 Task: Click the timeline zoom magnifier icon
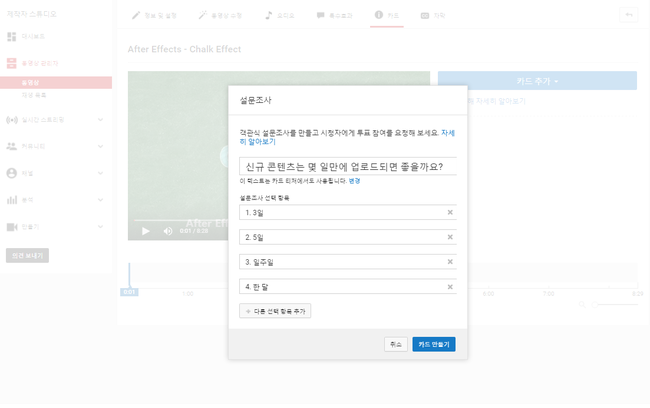(x=582, y=305)
